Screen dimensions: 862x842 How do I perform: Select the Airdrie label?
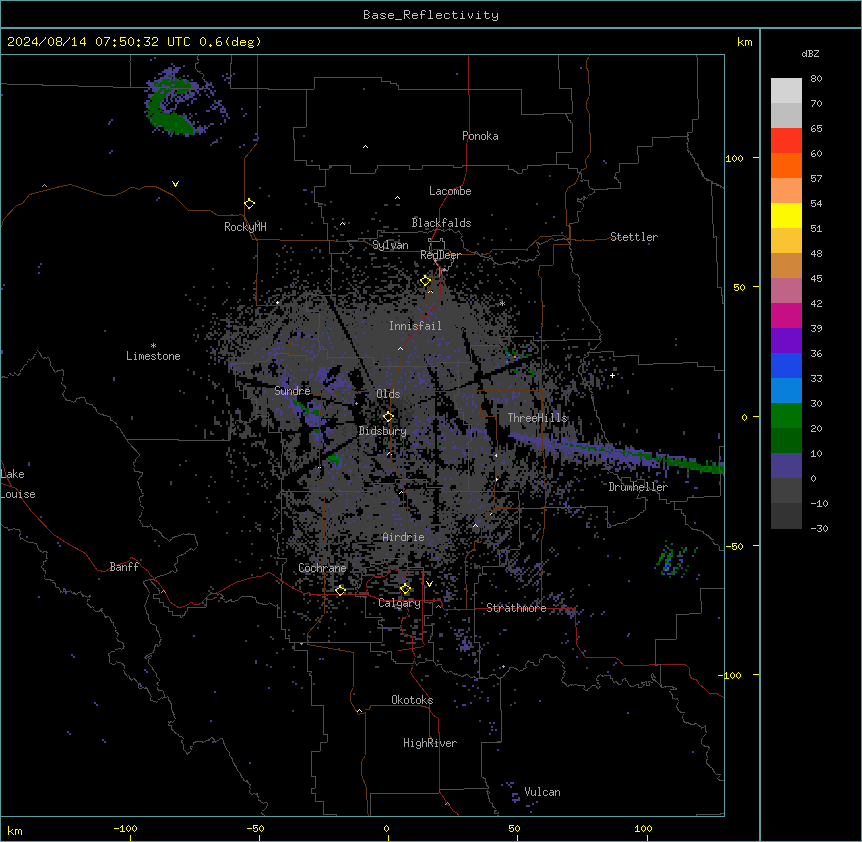coord(404,537)
